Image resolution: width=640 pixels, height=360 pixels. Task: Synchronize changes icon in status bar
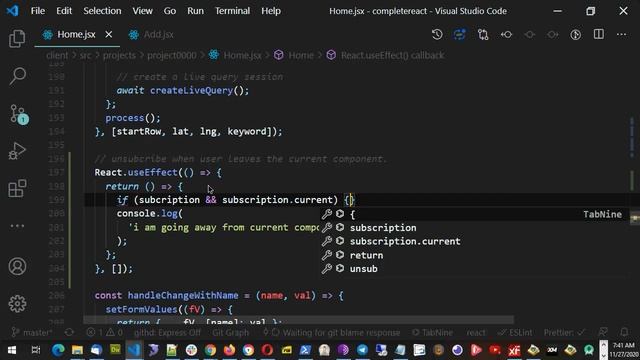69,333
